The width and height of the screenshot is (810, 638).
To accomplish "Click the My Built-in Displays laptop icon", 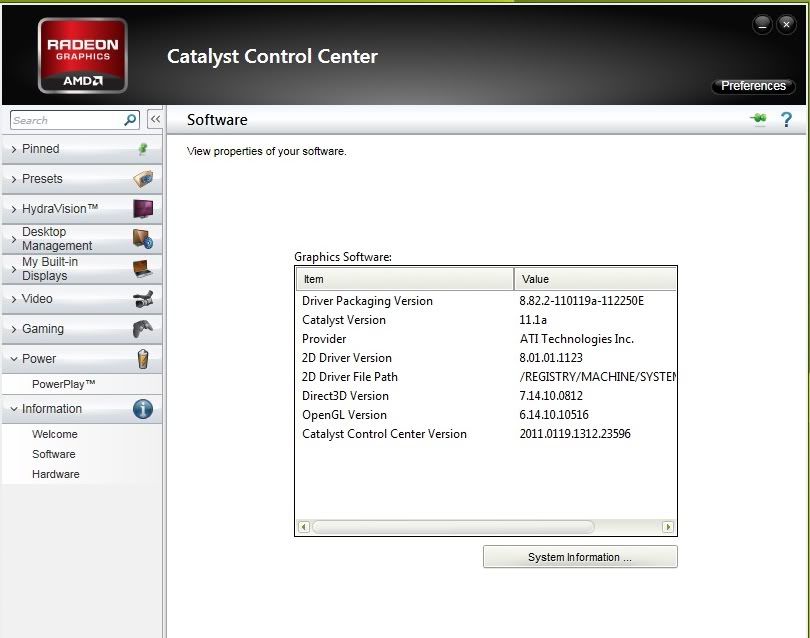I will (143, 269).
